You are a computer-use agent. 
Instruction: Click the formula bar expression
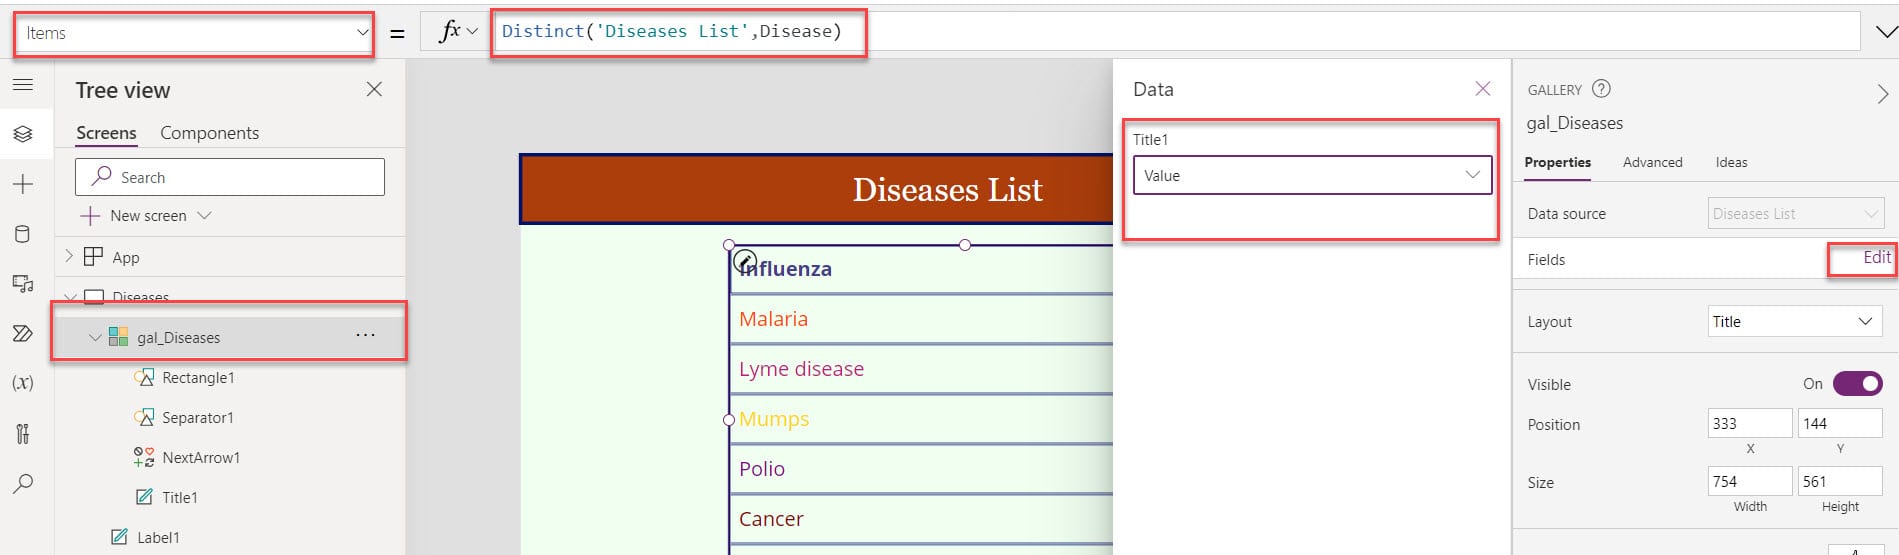(671, 31)
